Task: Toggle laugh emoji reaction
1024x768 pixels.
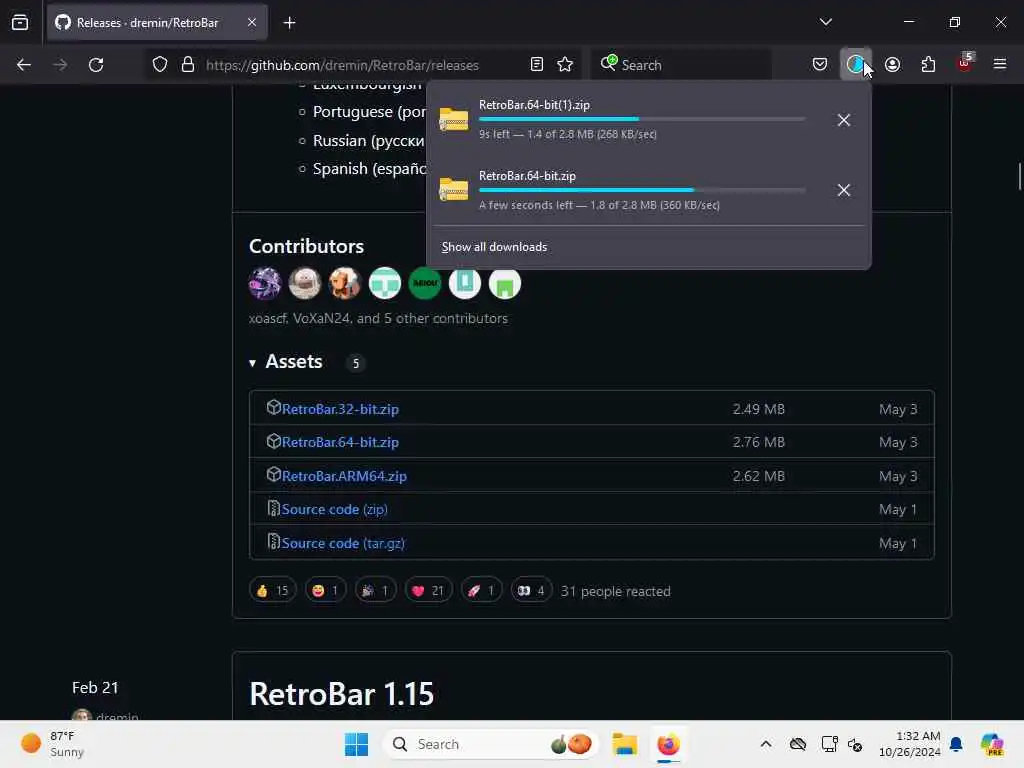Action: [325, 590]
